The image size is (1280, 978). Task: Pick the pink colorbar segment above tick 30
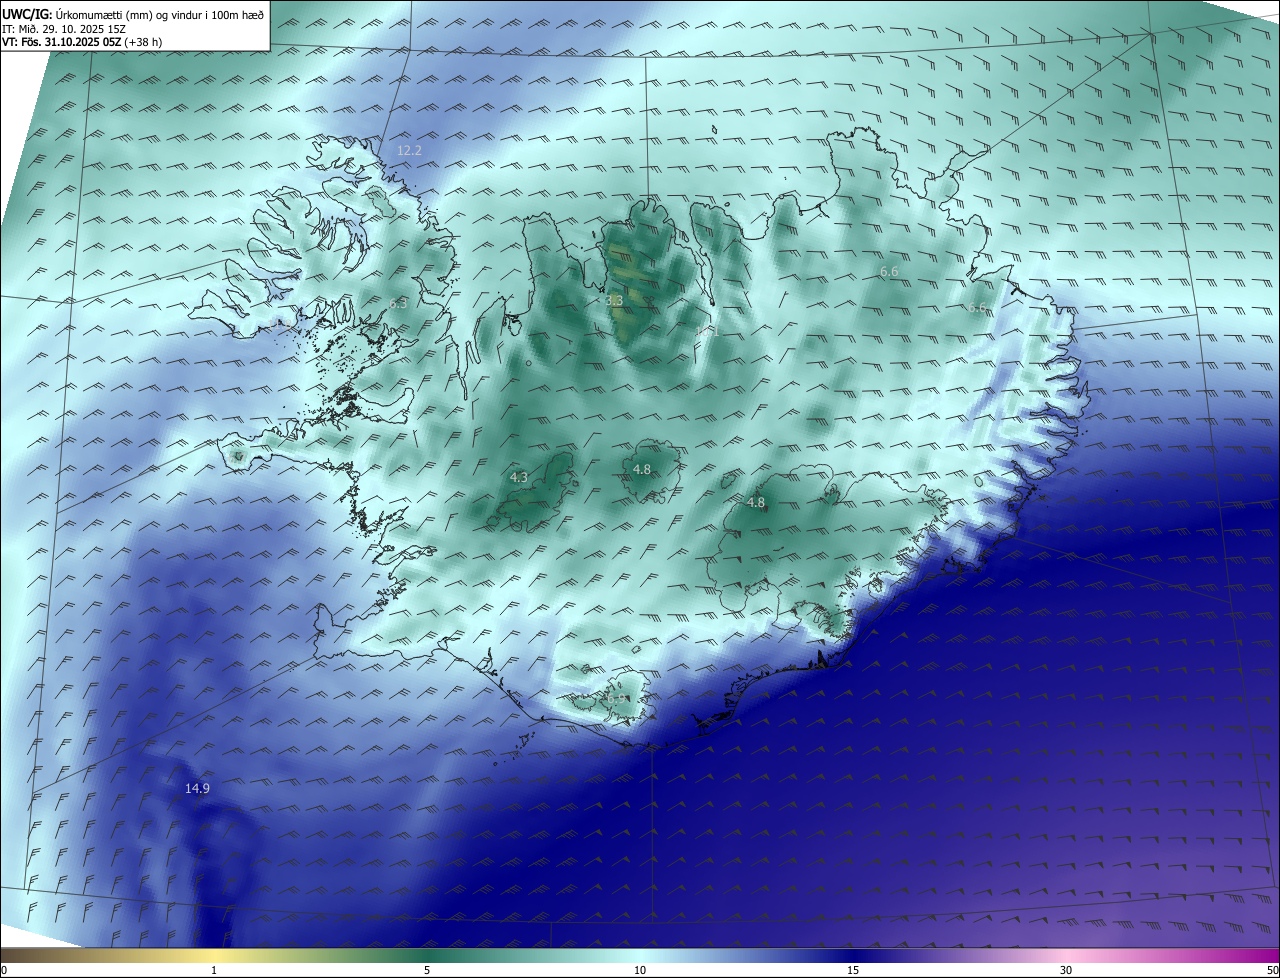[x=1066, y=954]
